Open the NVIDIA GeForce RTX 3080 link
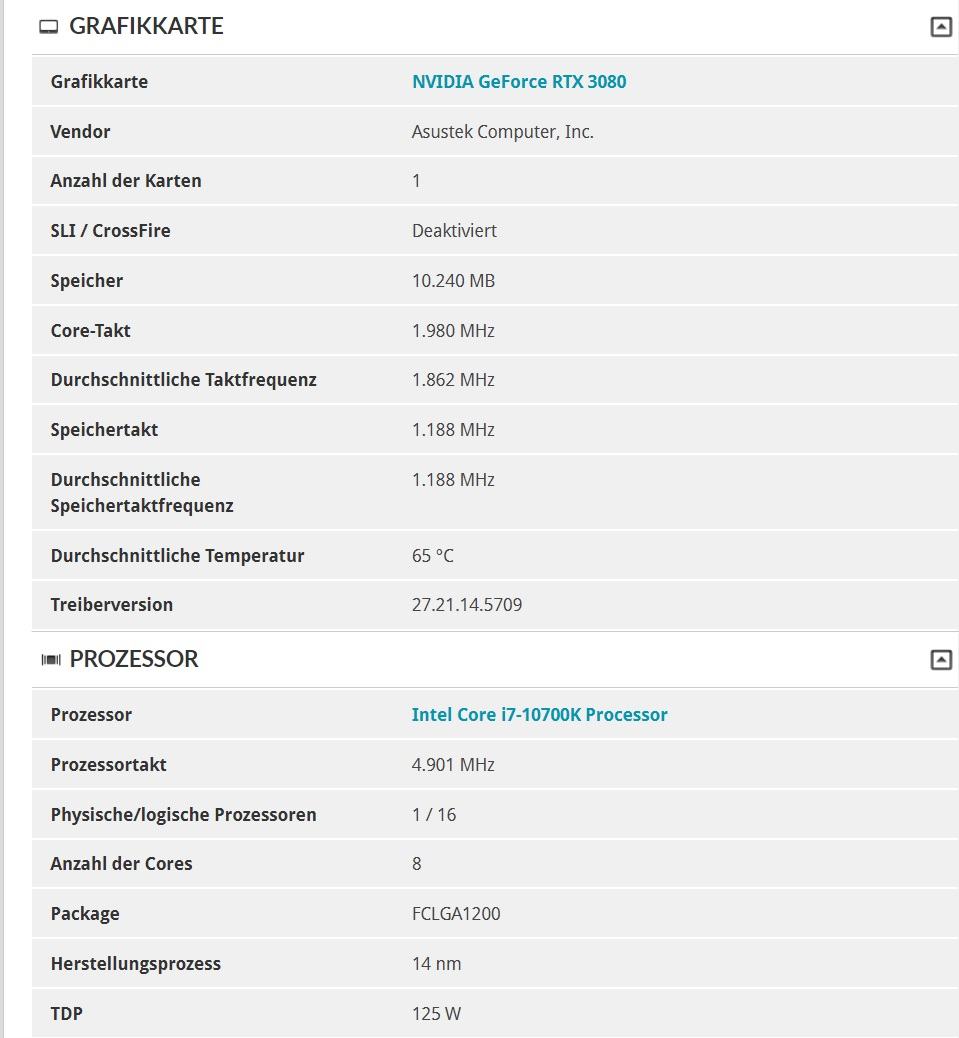The height and width of the screenshot is (1038, 959). click(x=519, y=81)
